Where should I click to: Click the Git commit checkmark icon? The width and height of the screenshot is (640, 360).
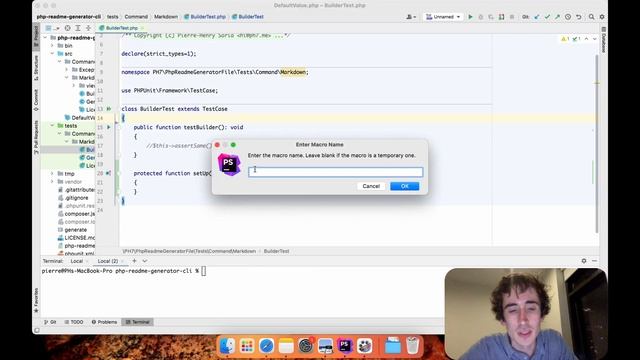point(547,17)
